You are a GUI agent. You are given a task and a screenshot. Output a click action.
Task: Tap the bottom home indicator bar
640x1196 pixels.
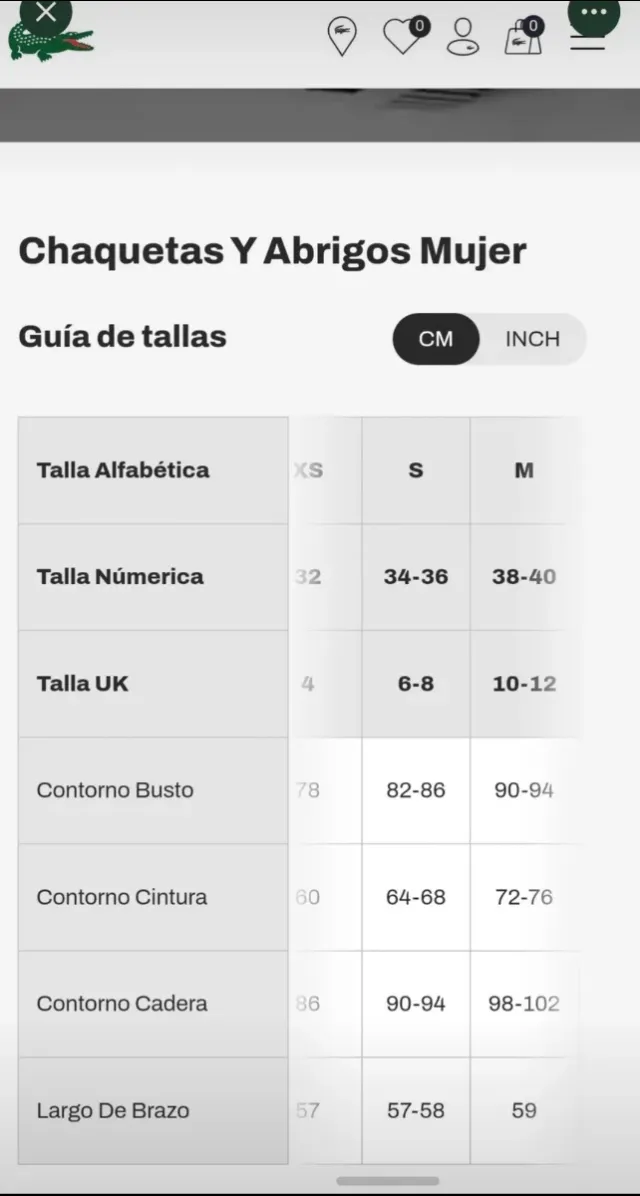[x=386, y=1181]
